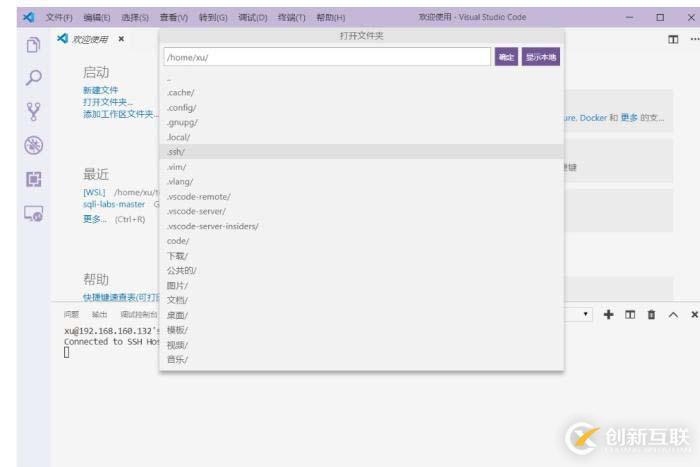Open the Extensions view in activity bar
This screenshot has height=467, width=700.
tap(33, 179)
